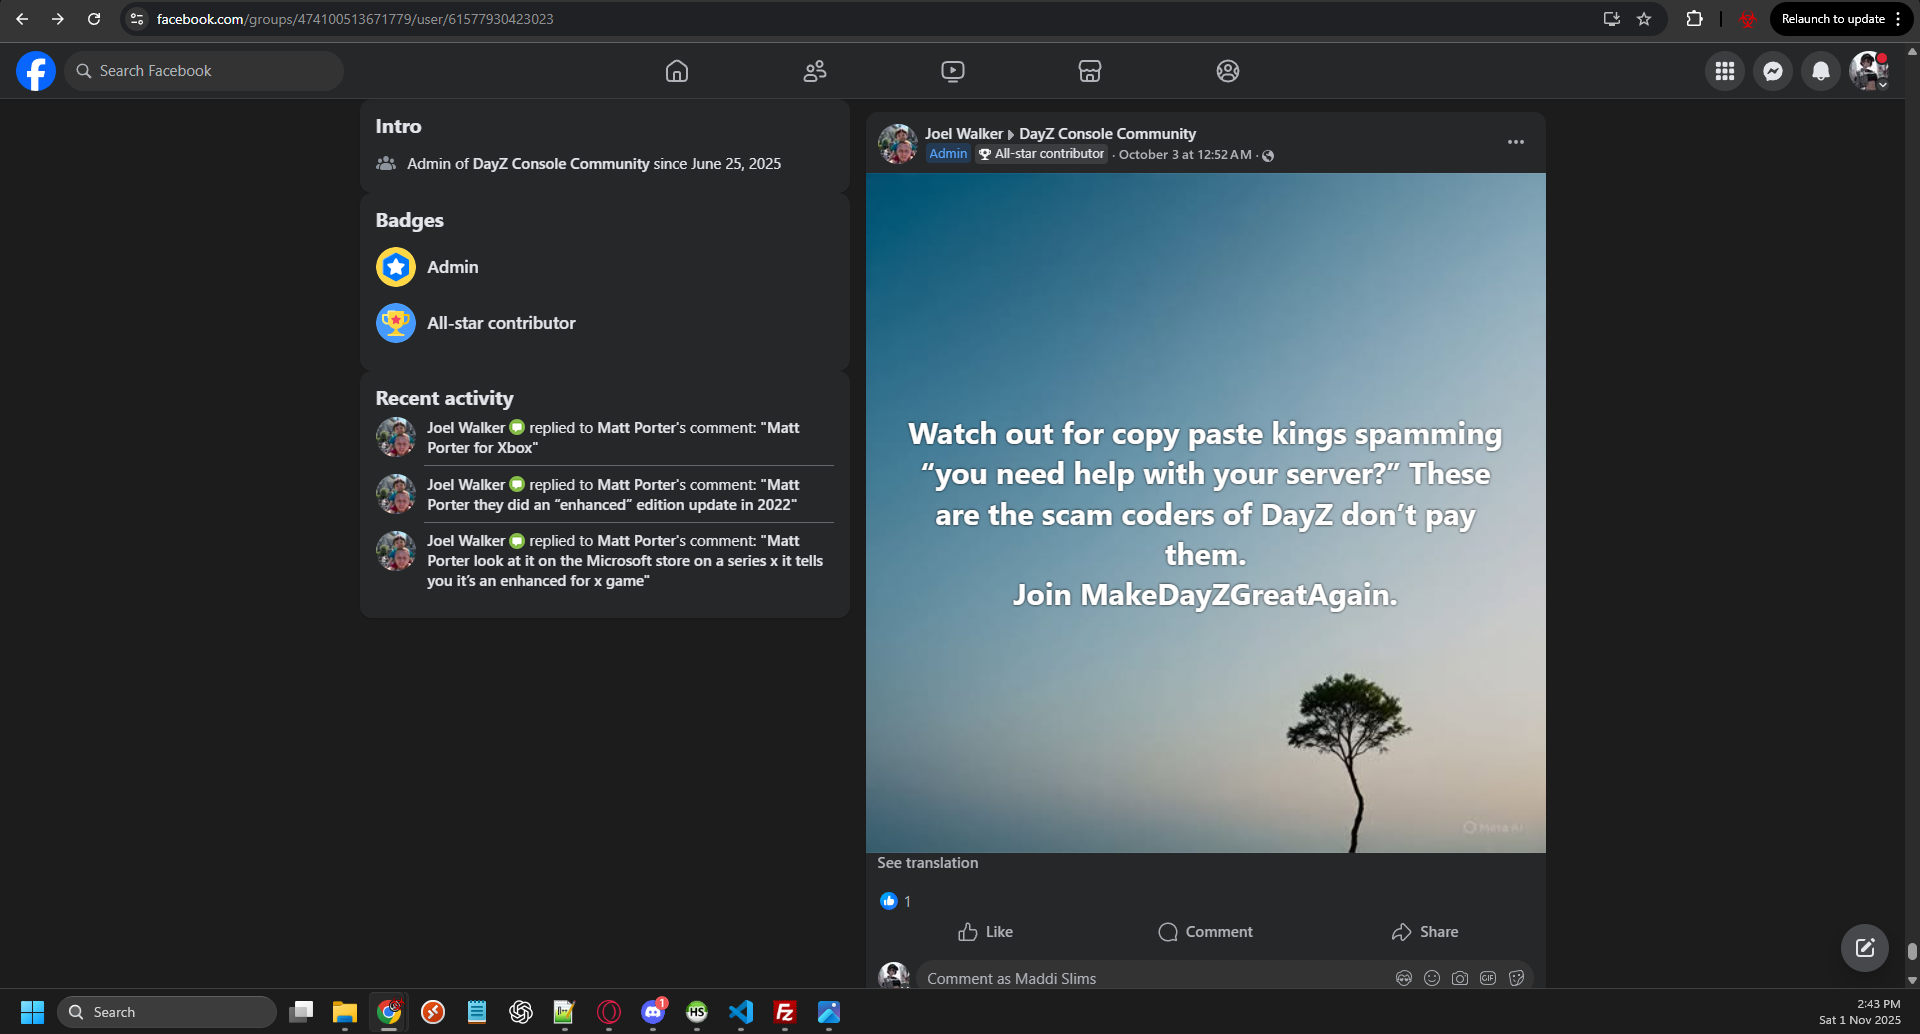Go back in browser history
The width and height of the screenshot is (1920, 1034).
point(22,19)
